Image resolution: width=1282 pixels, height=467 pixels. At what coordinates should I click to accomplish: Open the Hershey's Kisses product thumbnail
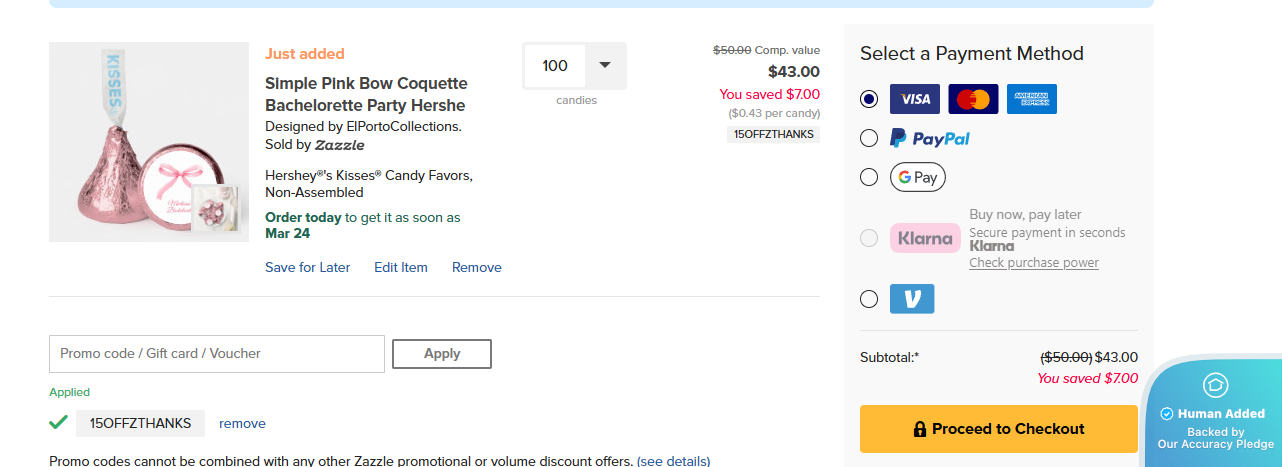(x=148, y=142)
